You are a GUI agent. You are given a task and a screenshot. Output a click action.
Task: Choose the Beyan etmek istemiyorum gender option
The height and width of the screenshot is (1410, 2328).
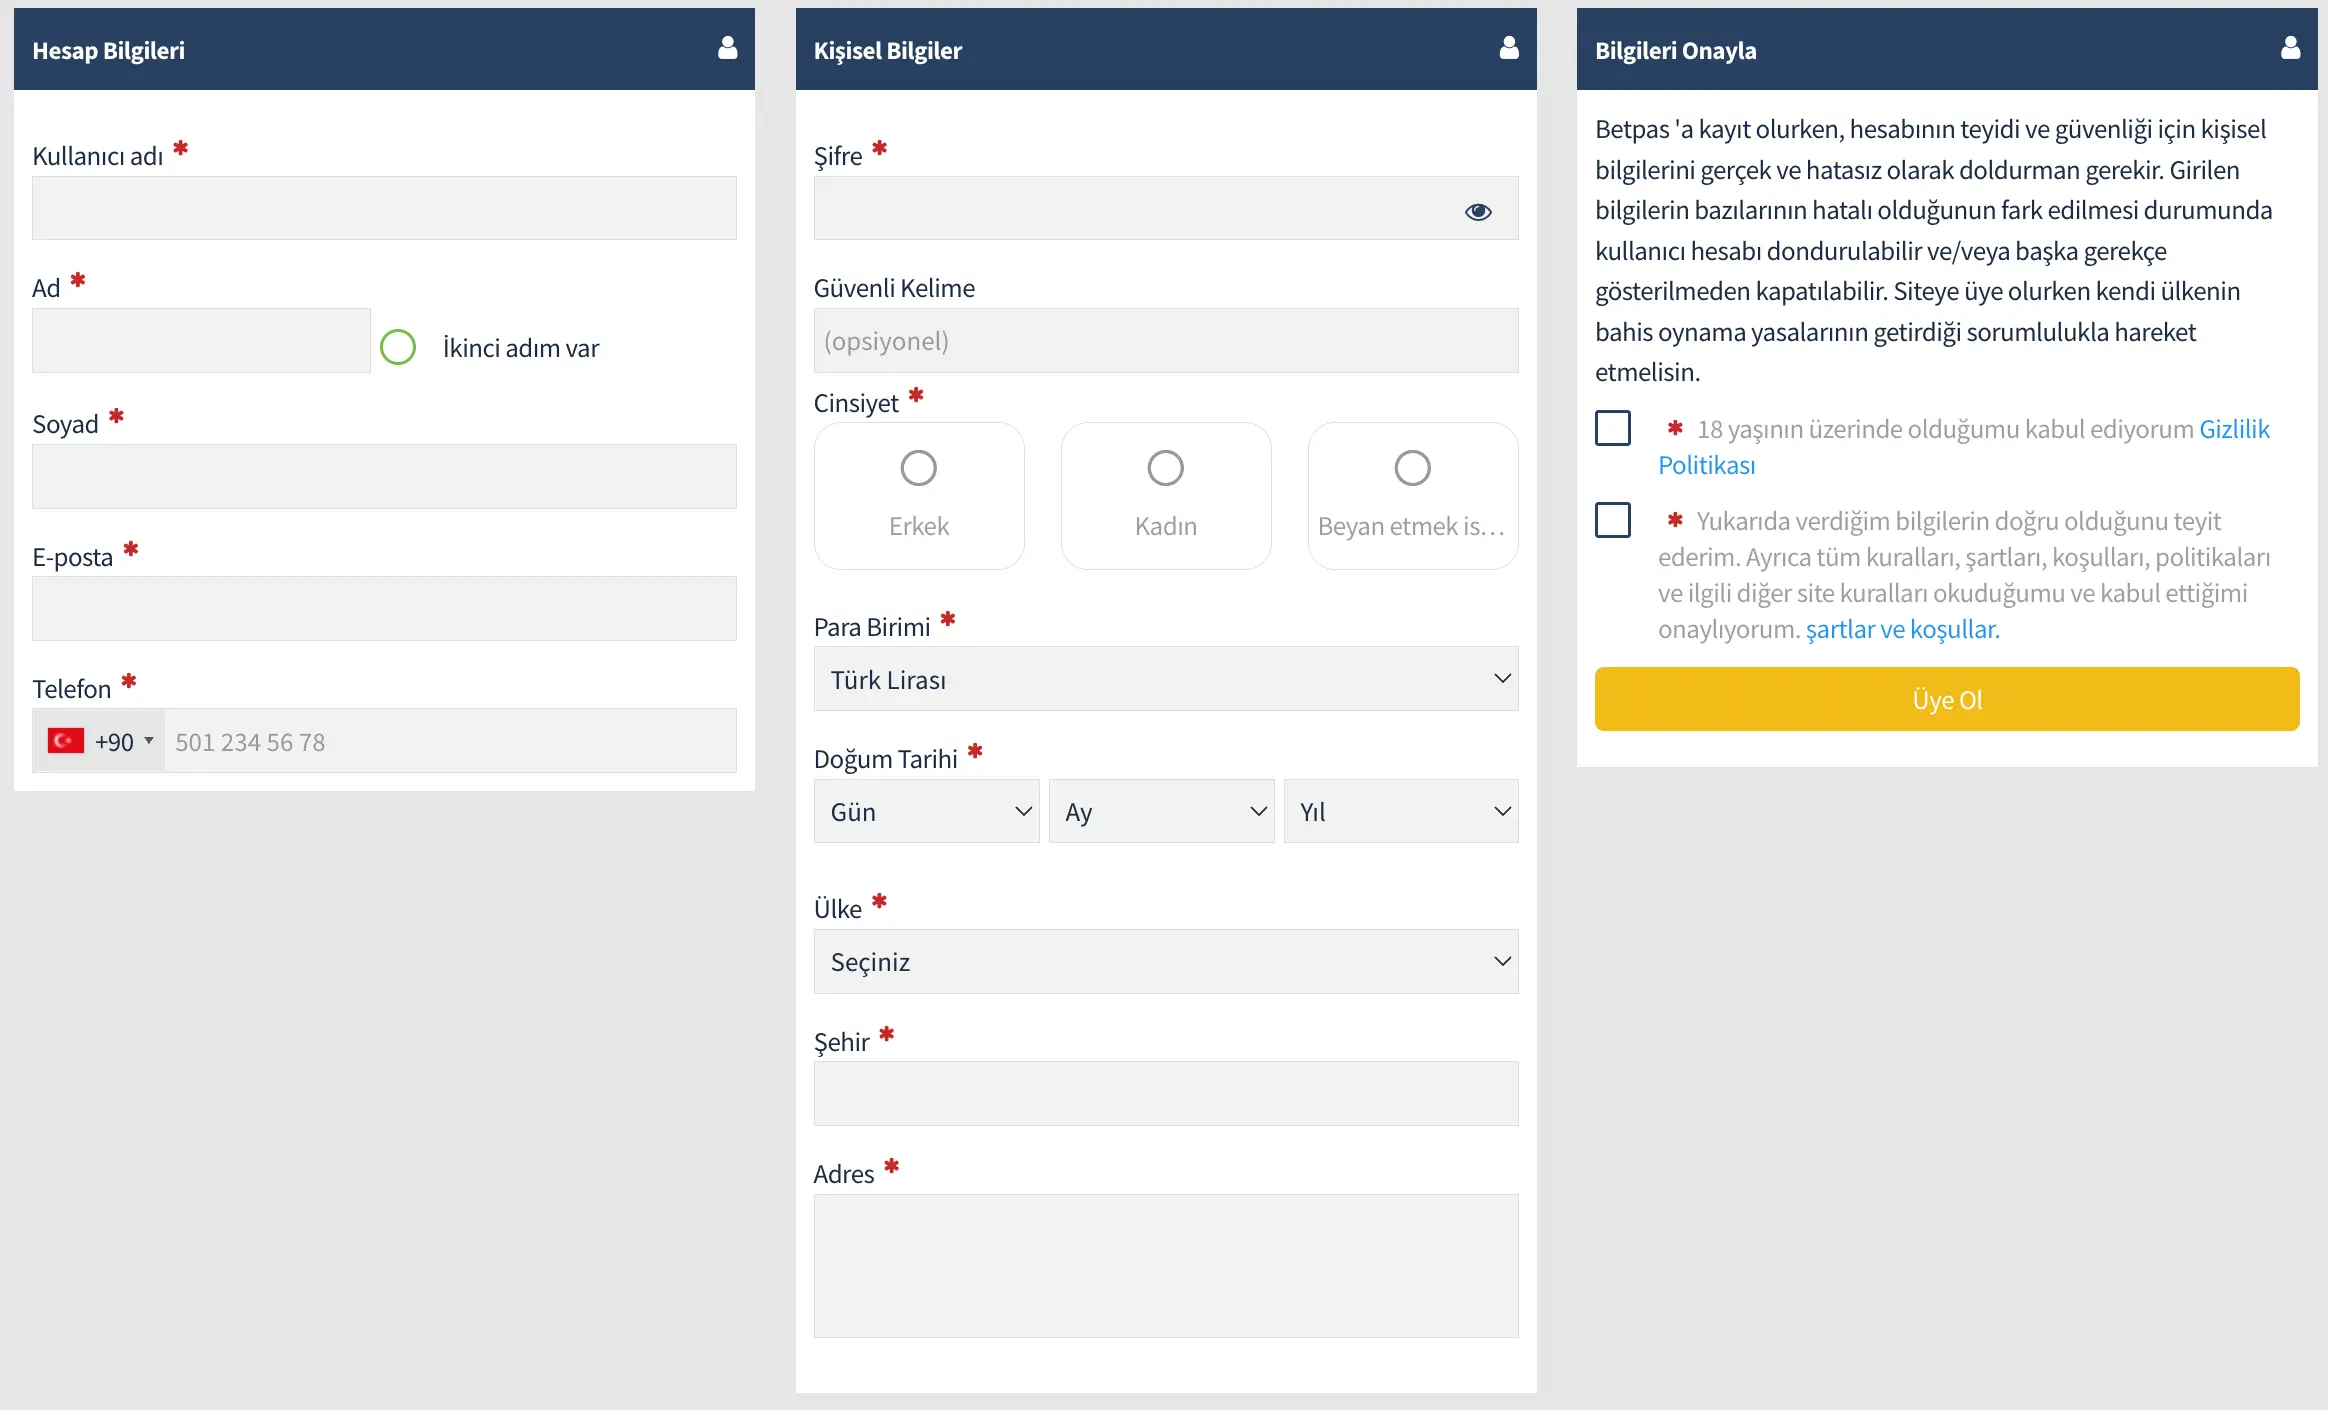tap(1412, 468)
